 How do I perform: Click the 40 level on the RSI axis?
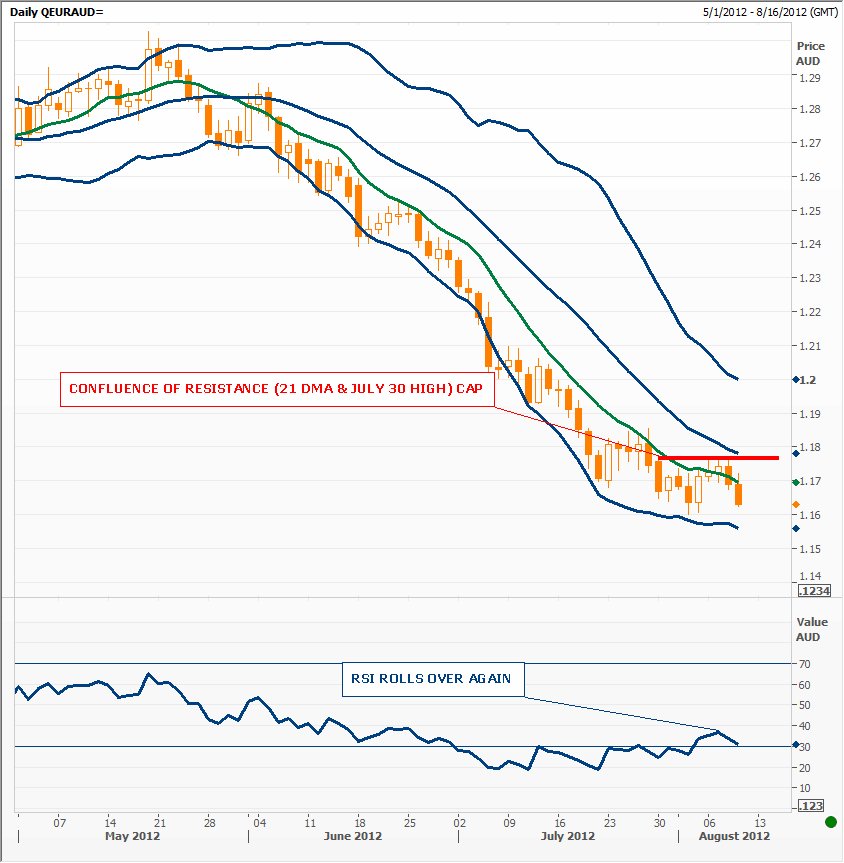coord(804,727)
